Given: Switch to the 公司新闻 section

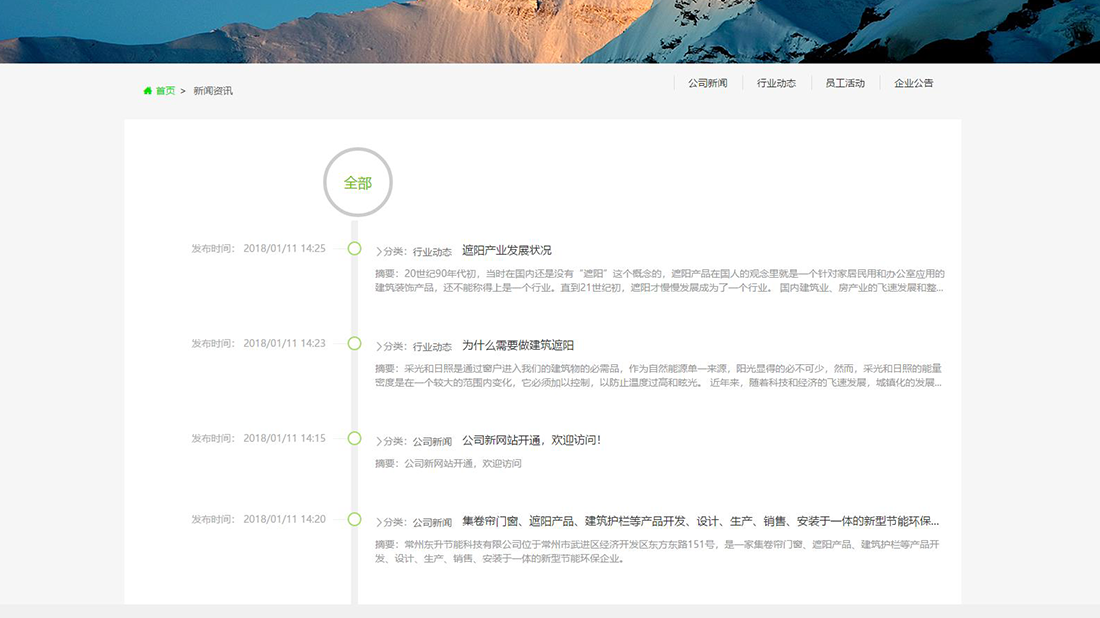Looking at the screenshot, I should [707, 82].
